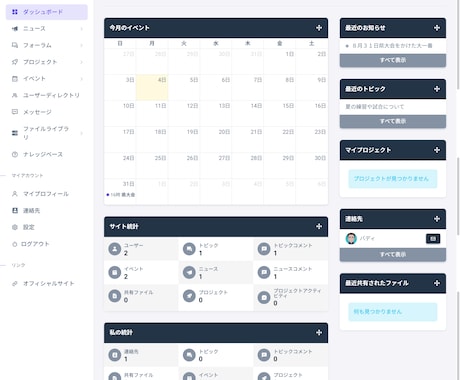Expand the ニュース submenu chevron
Image resolution: width=460 pixels, height=380 pixels.
pyautogui.click(x=82, y=29)
